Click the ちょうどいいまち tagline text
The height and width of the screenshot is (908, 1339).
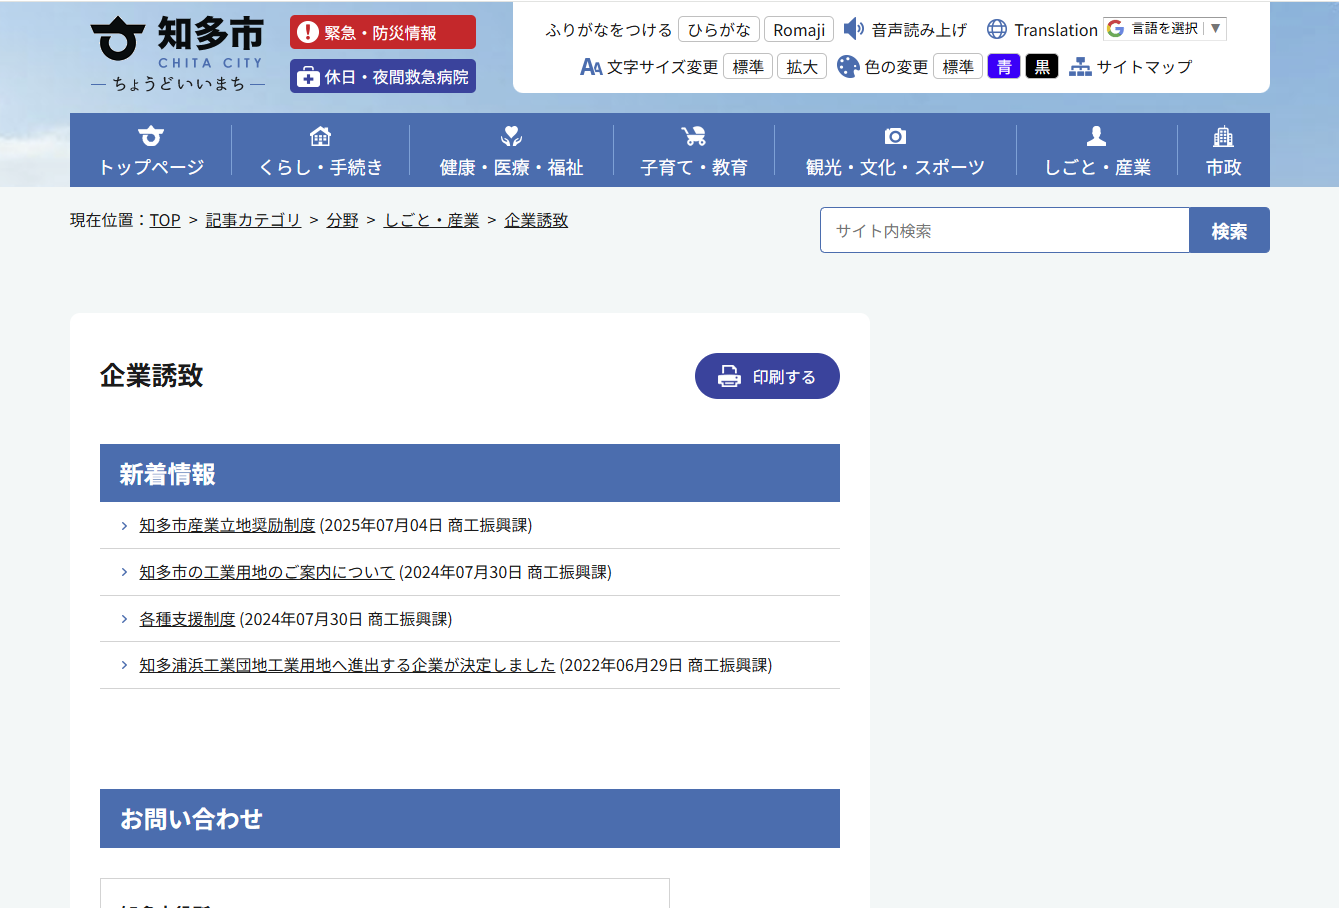click(178, 84)
